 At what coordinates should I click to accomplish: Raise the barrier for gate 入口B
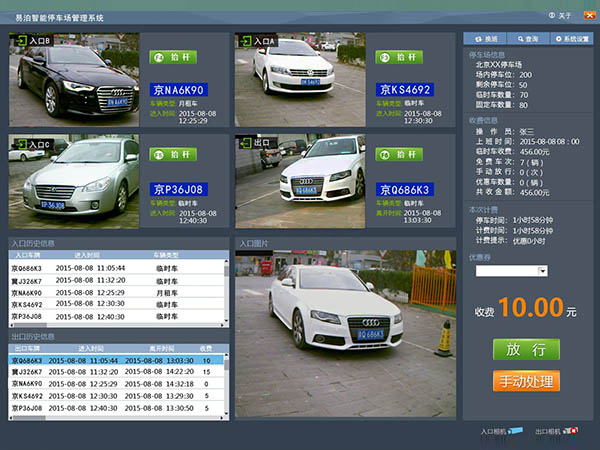(x=173, y=57)
